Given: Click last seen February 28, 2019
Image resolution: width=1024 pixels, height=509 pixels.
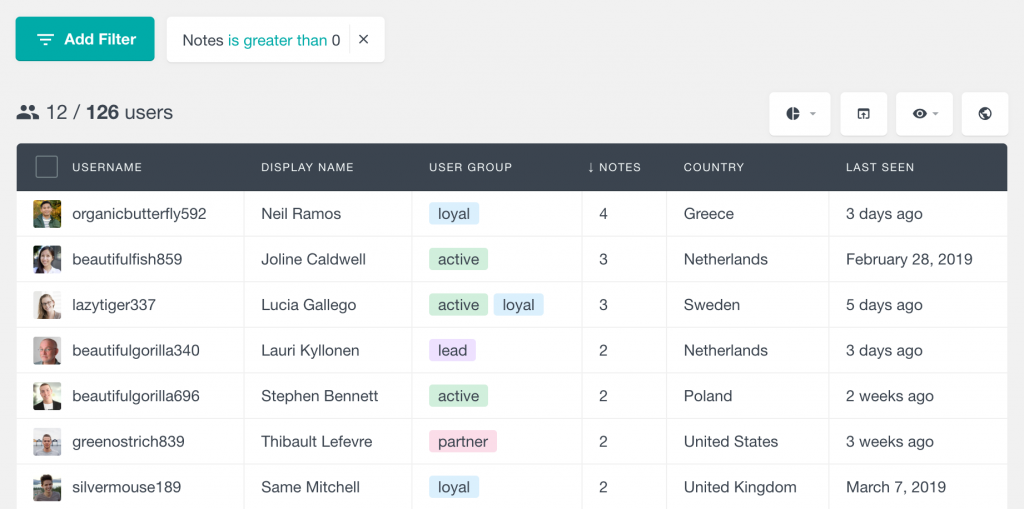Looking at the screenshot, I should (x=909, y=259).
